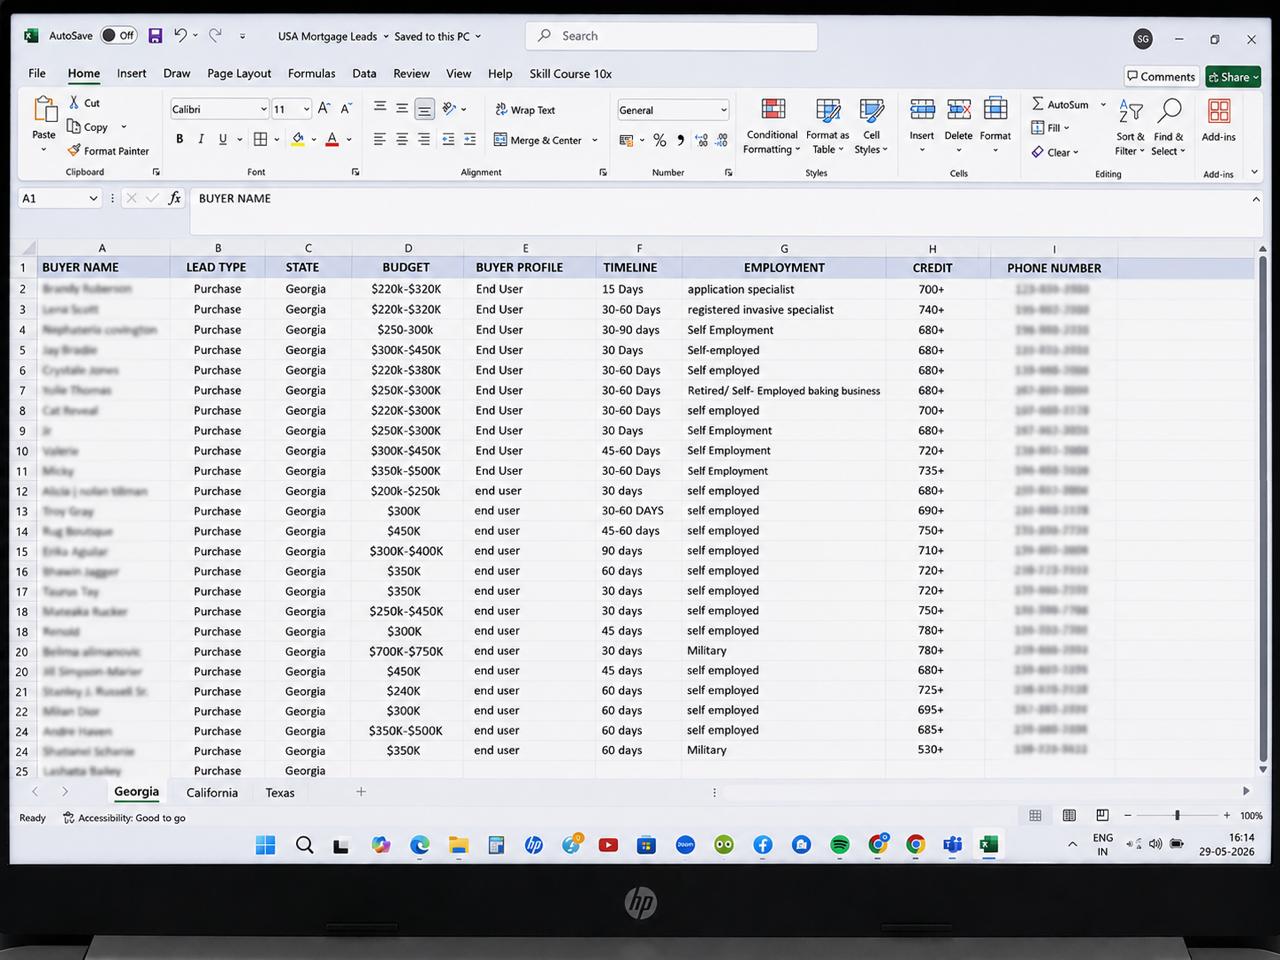Screen dimensions: 1280x960
Task: Open the Insert ribbon tab
Action: pyautogui.click(x=131, y=73)
